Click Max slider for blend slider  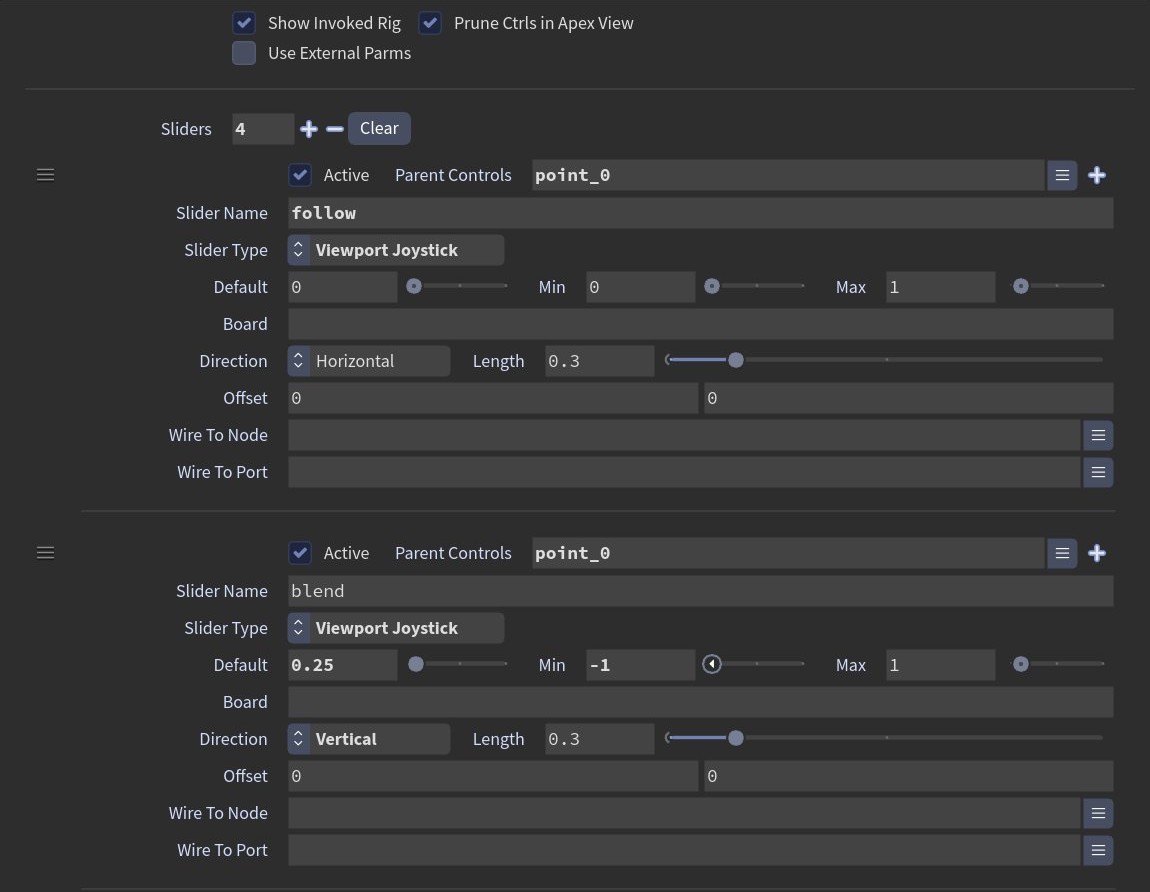coord(1059,664)
